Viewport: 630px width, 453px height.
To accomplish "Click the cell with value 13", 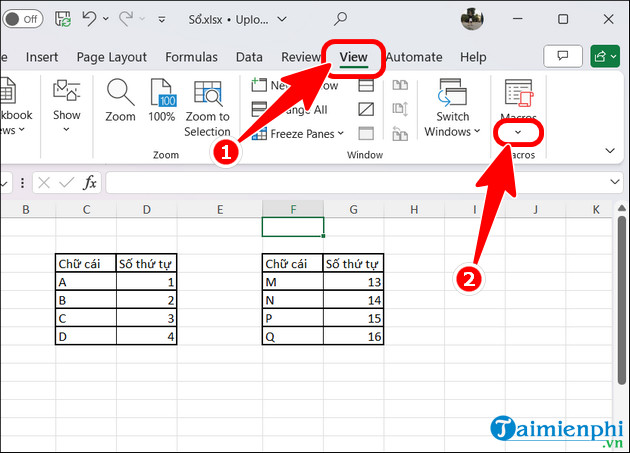I will 354,282.
